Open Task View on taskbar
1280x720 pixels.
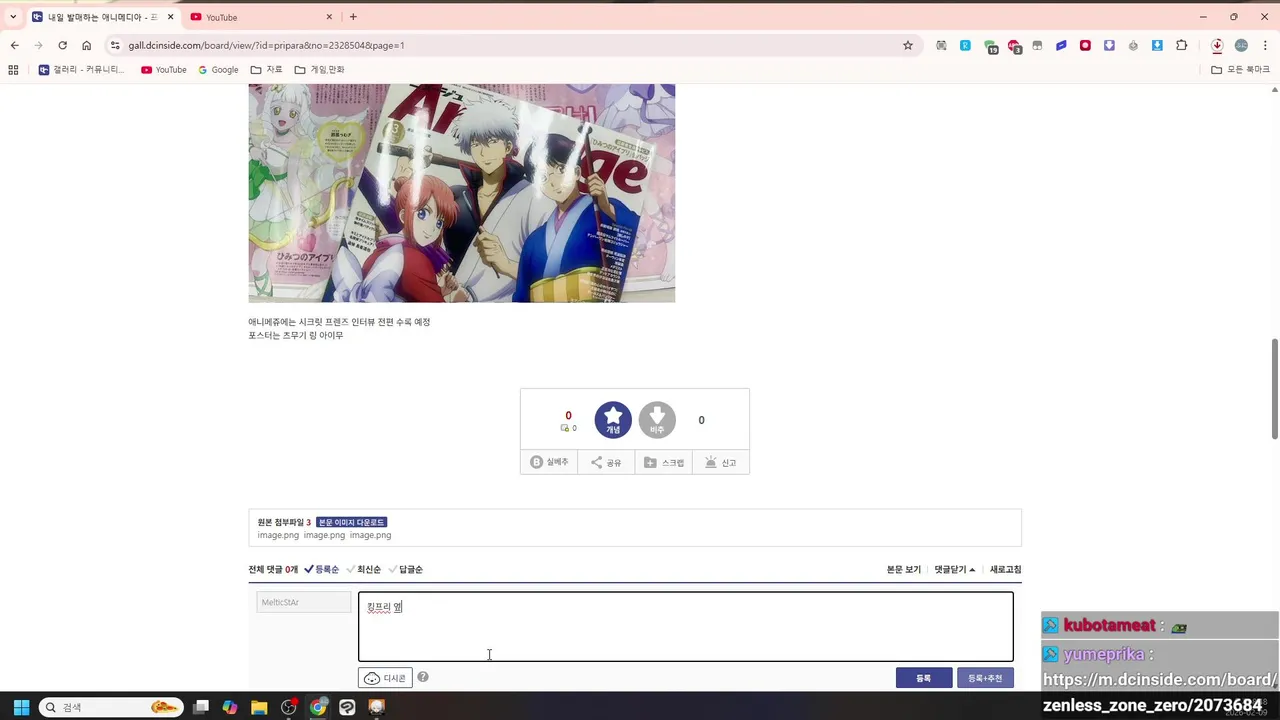[x=201, y=707]
